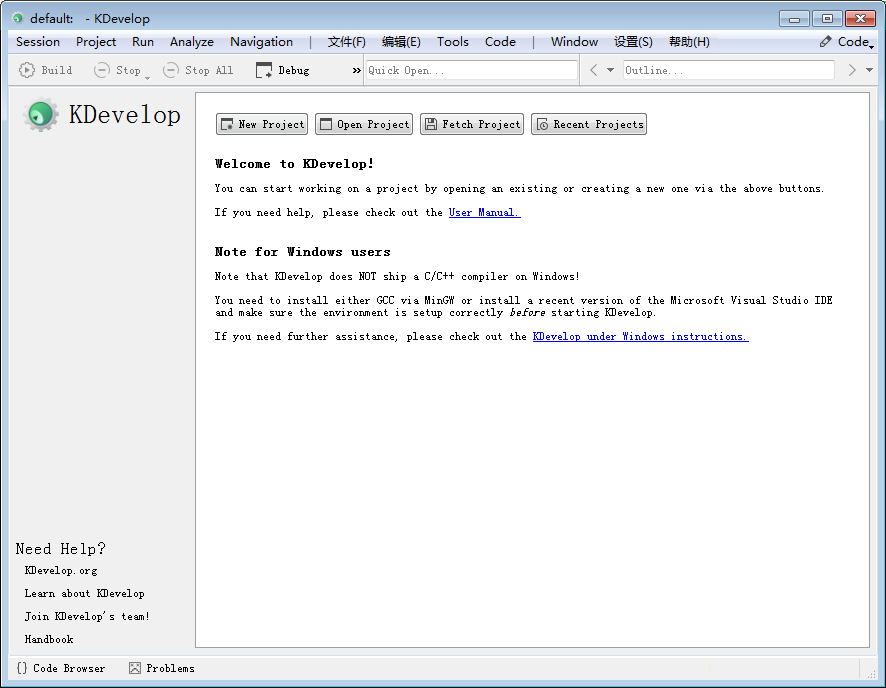
Task: Go forward in navigation history
Action: point(852,70)
